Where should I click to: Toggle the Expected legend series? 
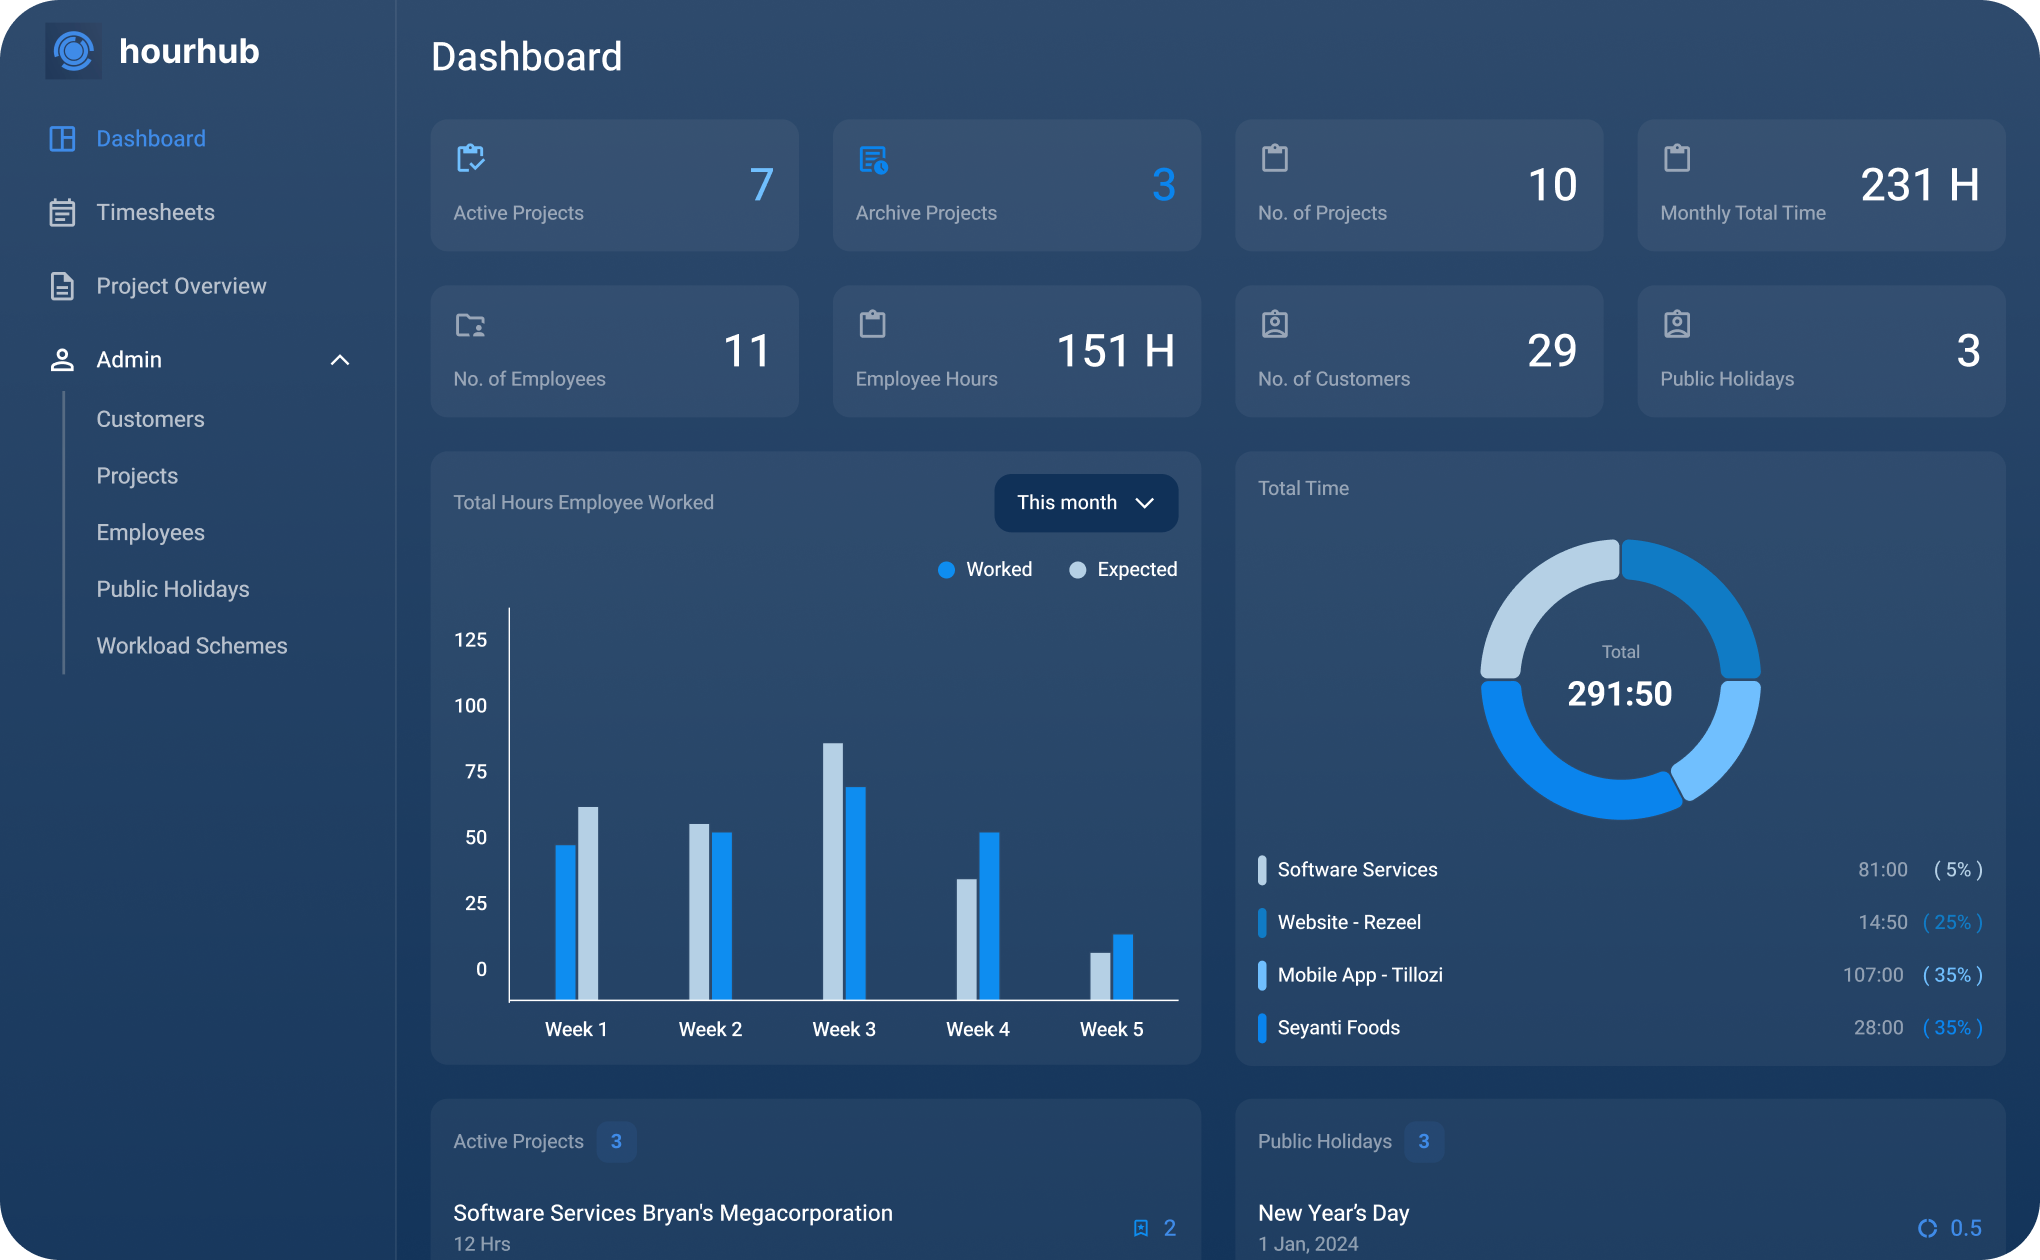(x=1123, y=570)
